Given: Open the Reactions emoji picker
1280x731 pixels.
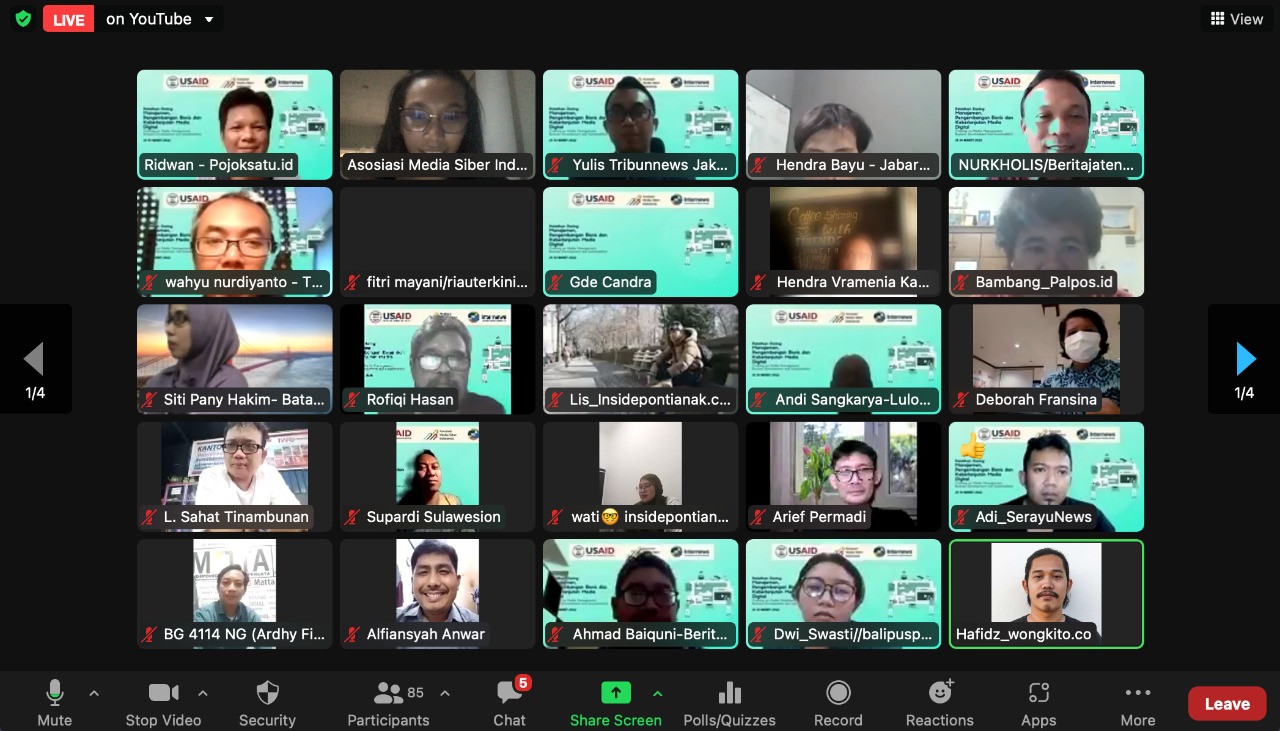Looking at the screenshot, I should coord(939,703).
